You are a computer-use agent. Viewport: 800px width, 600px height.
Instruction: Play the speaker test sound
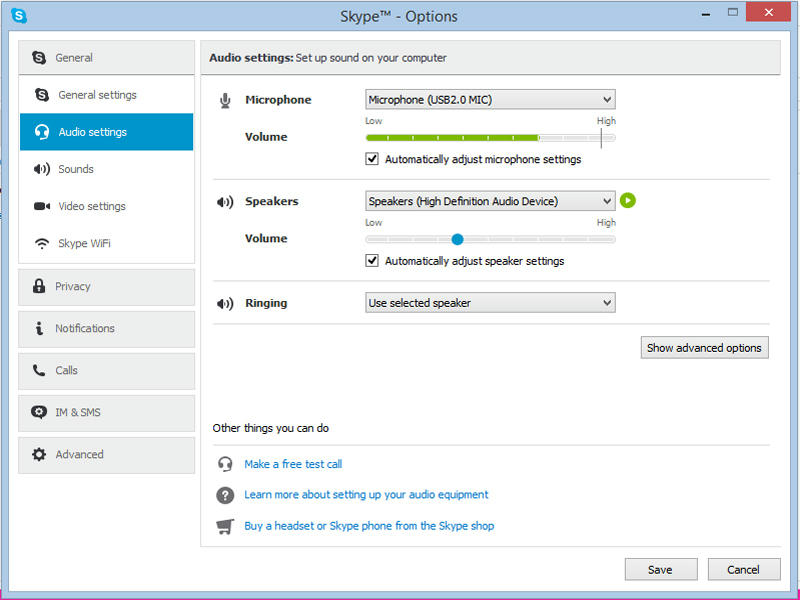628,201
